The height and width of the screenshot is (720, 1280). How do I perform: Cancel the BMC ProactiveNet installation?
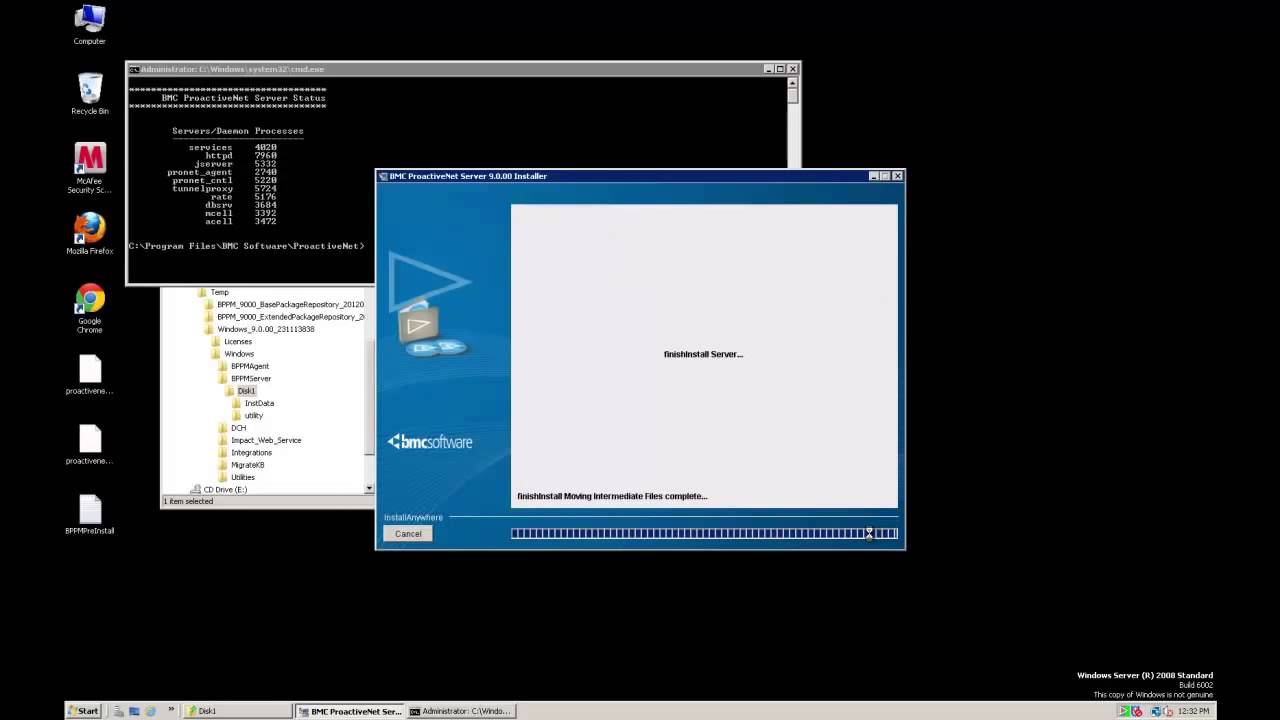(408, 534)
